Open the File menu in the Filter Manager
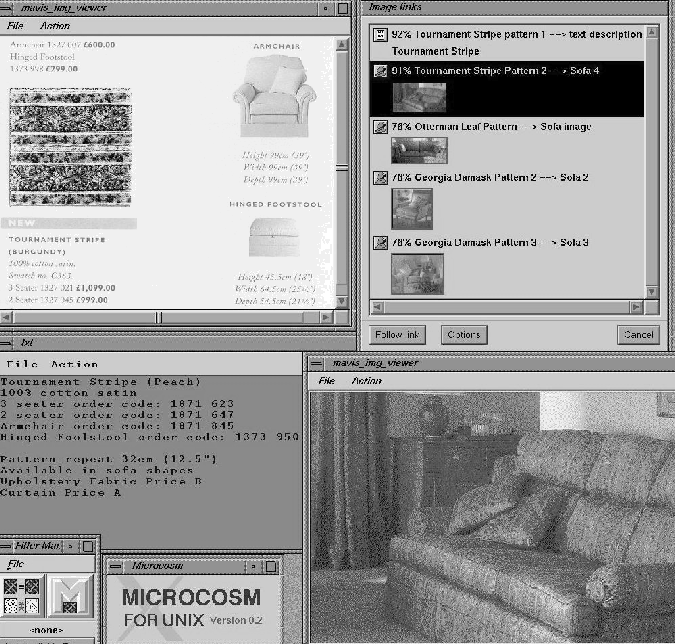The image size is (675, 644). pos(15,564)
